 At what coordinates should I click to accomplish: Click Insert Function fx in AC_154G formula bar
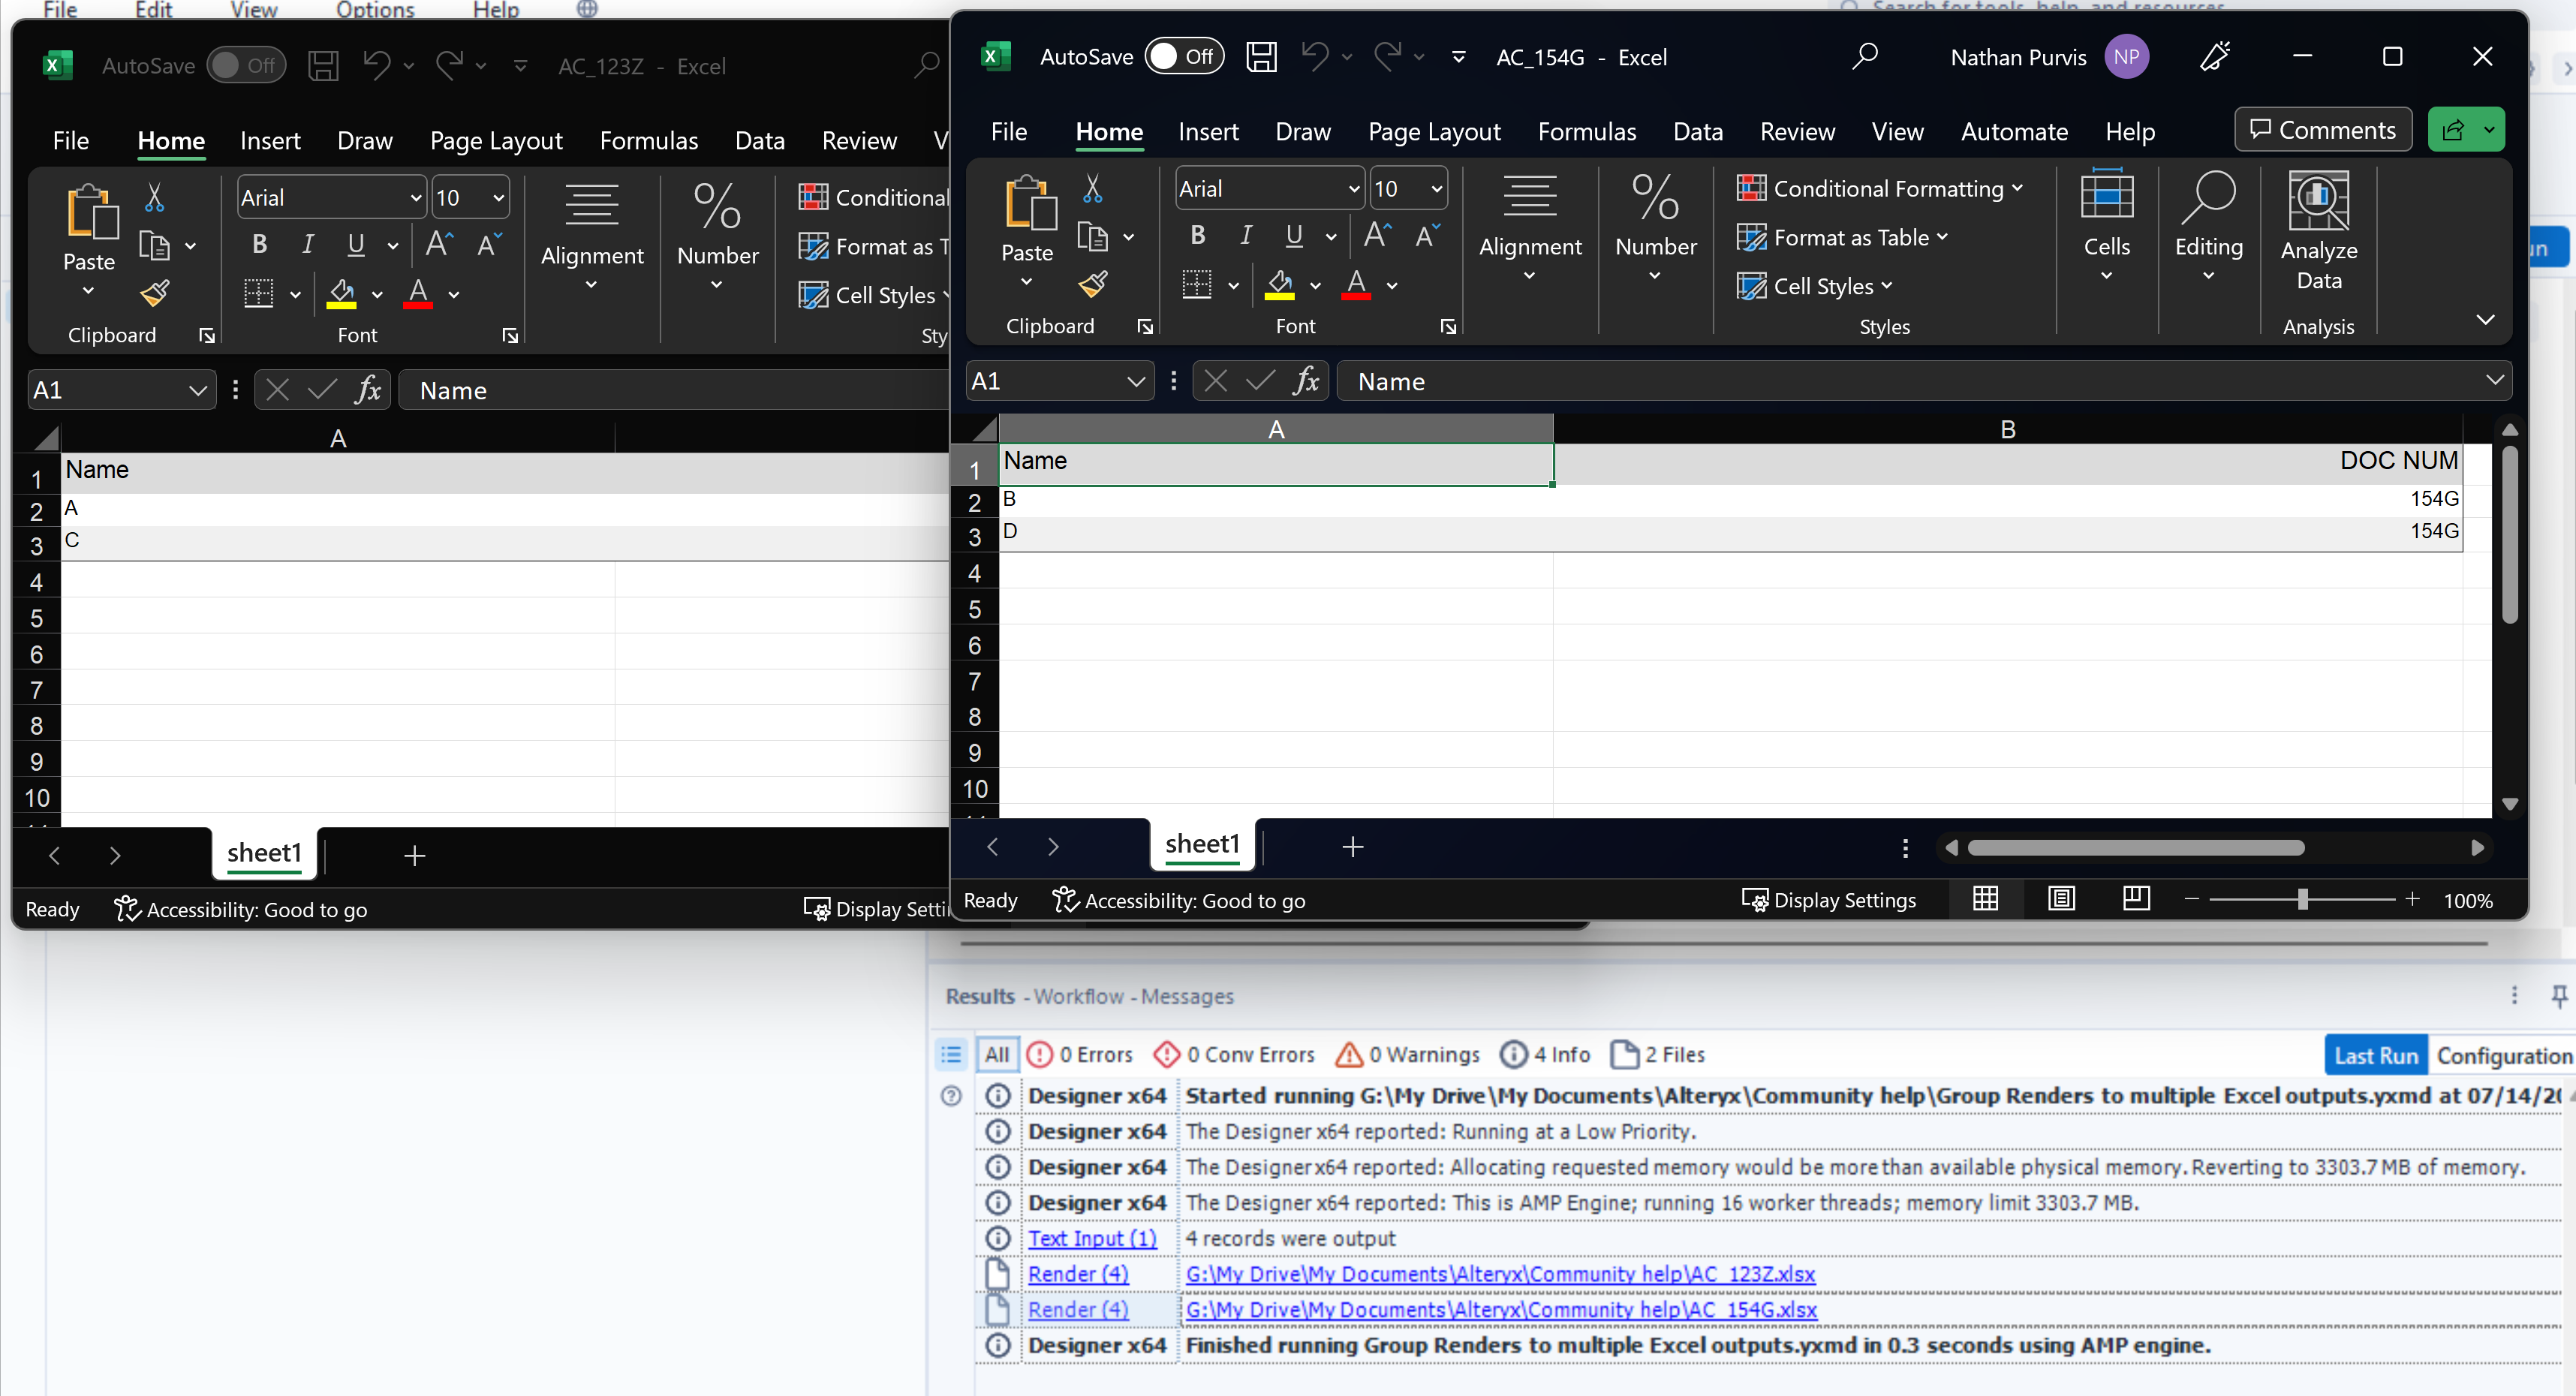(1305, 381)
